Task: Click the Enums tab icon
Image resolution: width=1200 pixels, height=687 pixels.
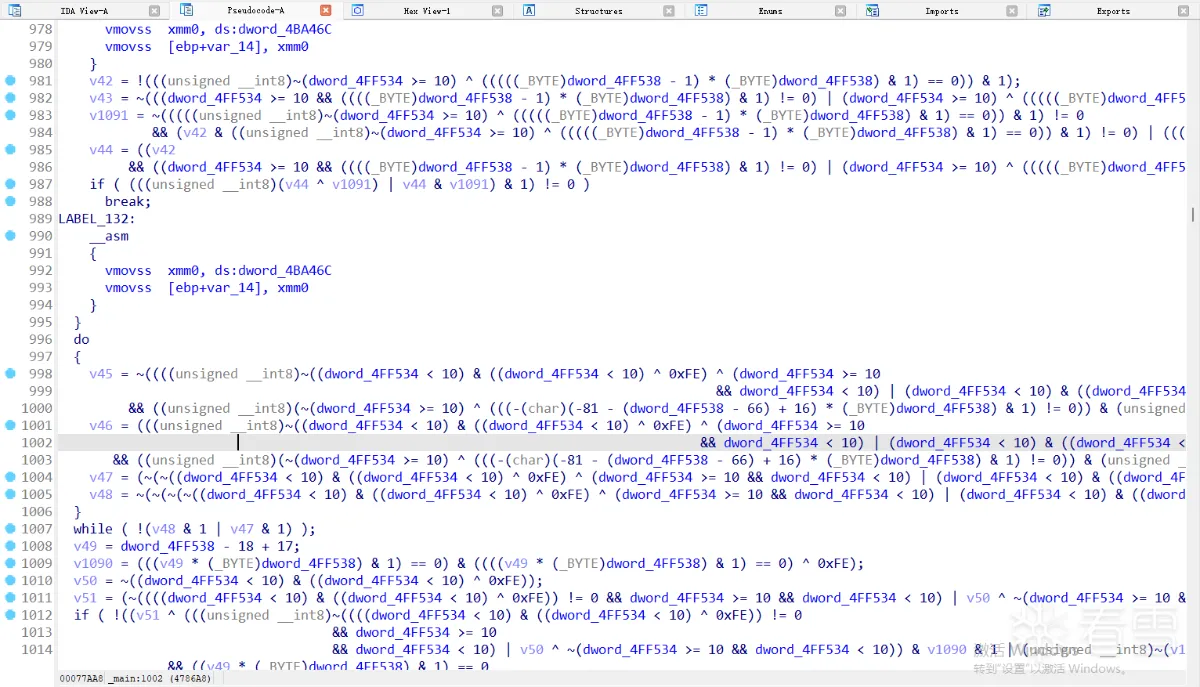Action: coord(701,10)
